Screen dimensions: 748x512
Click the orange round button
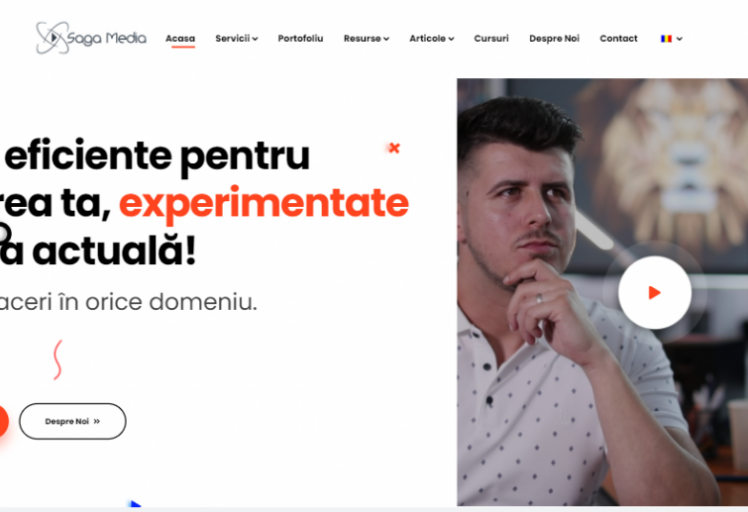2,421
